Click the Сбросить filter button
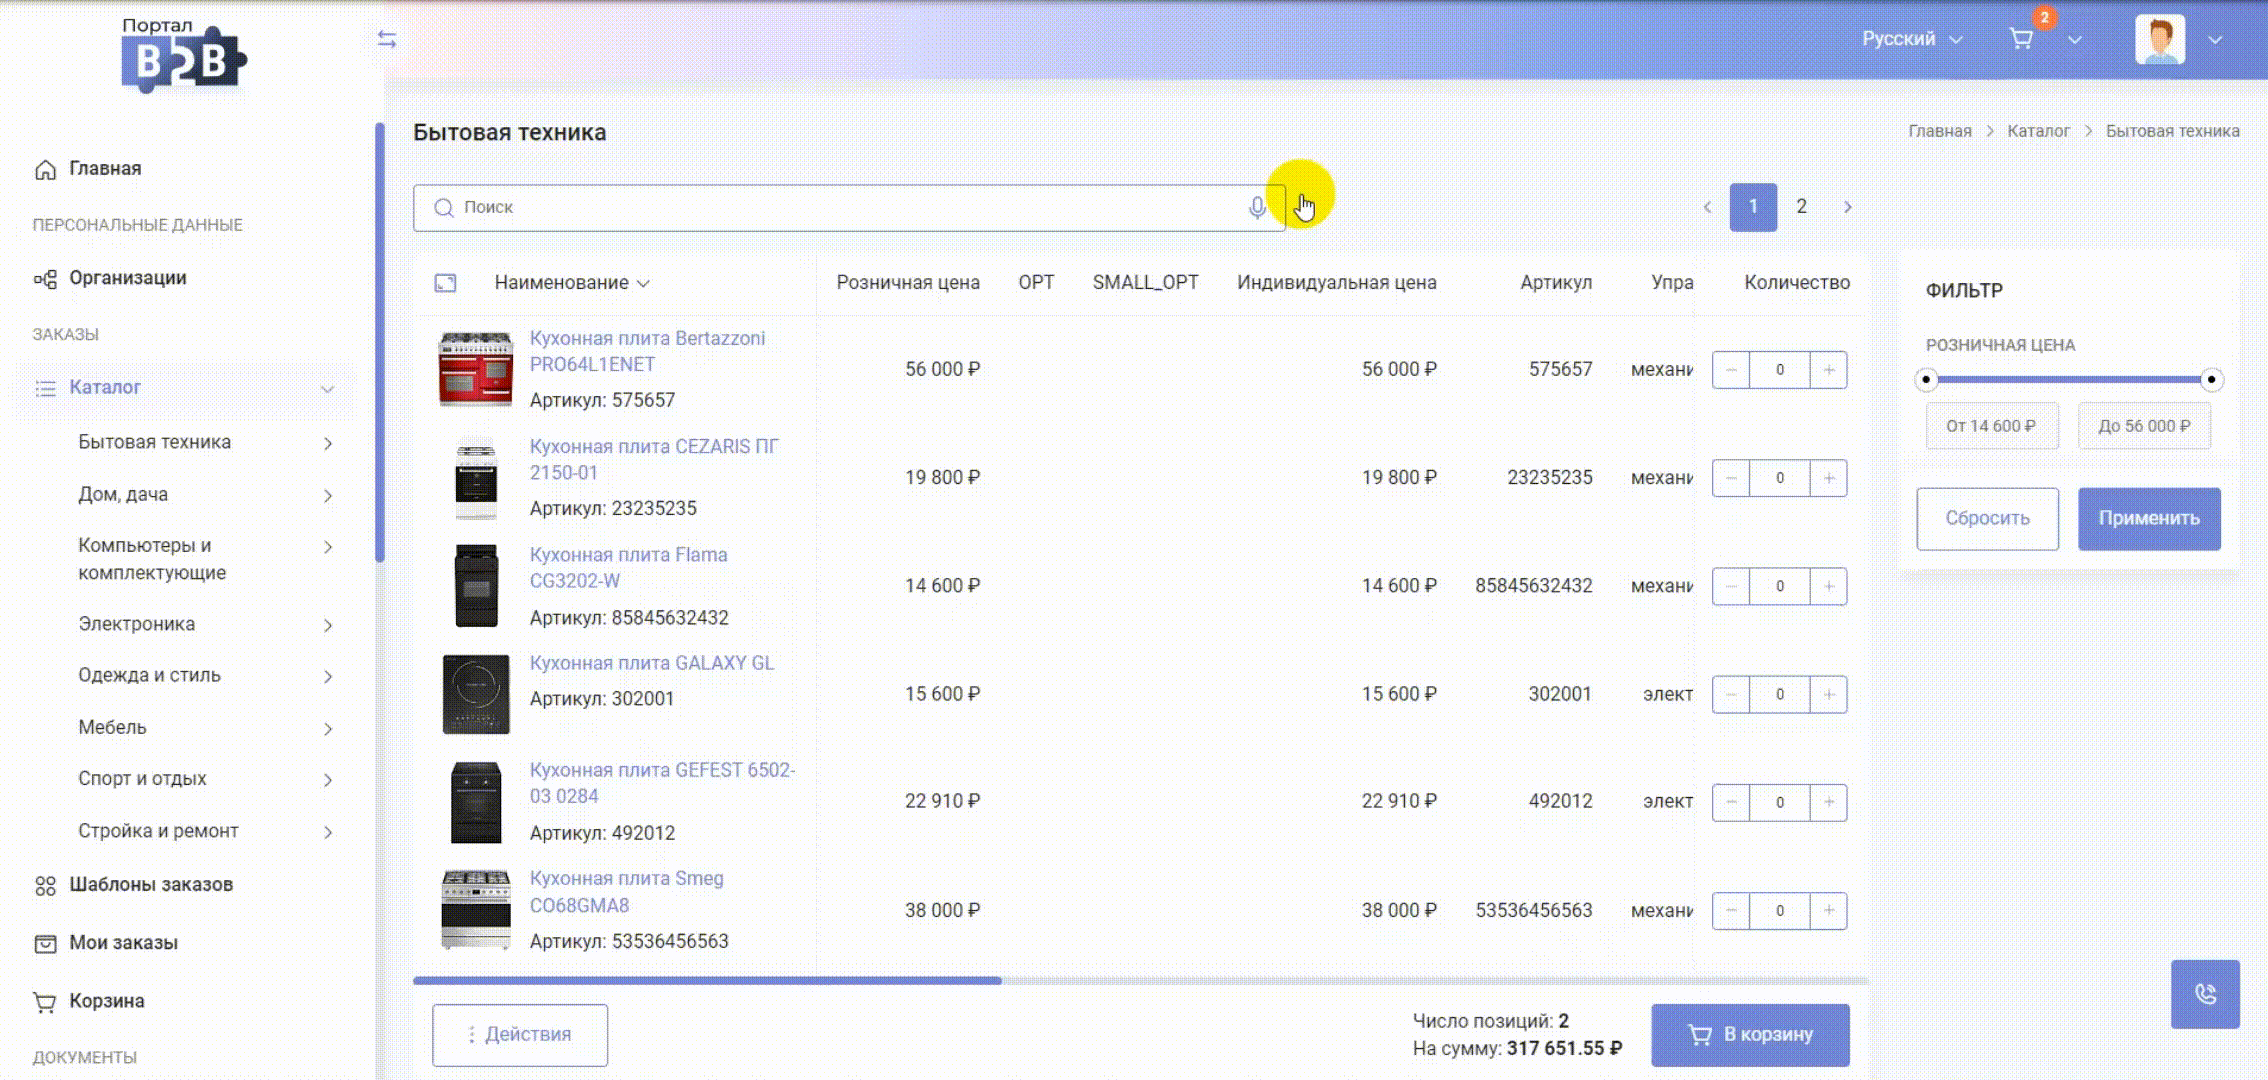This screenshot has width=2268, height=1080. click(1987, 519)
